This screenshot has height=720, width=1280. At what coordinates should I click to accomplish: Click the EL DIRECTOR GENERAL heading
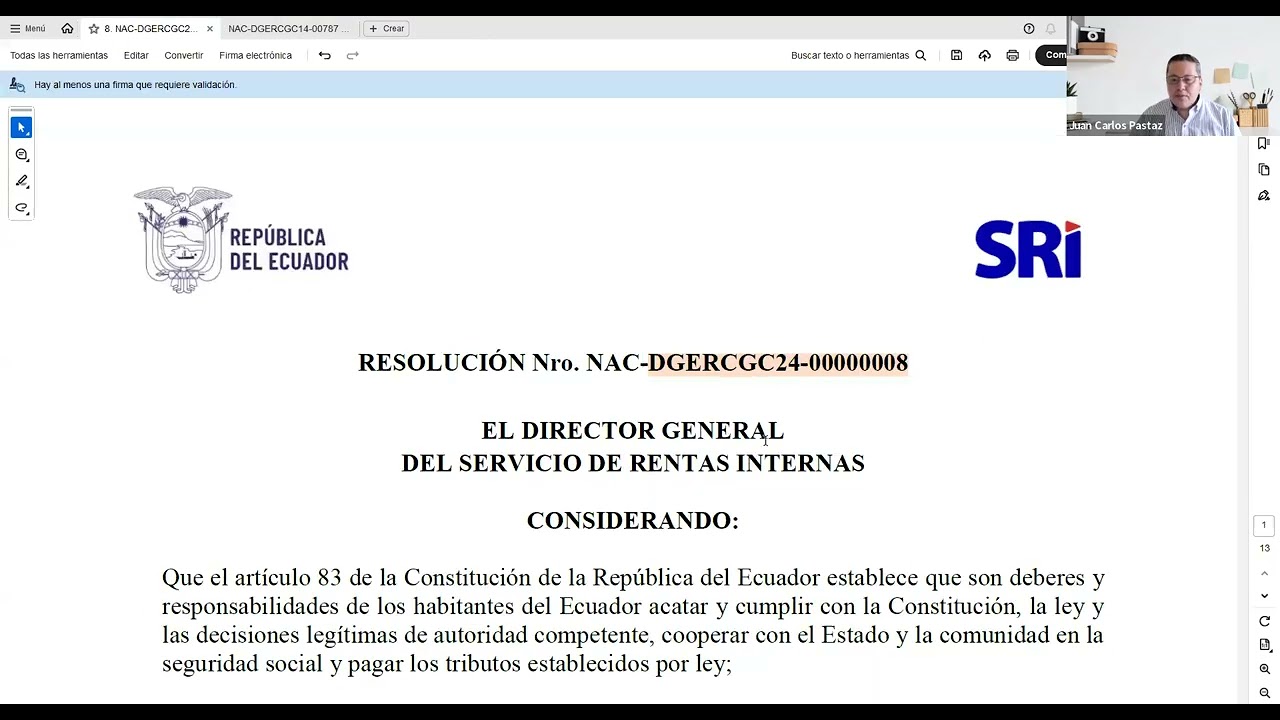coord(633,431)
